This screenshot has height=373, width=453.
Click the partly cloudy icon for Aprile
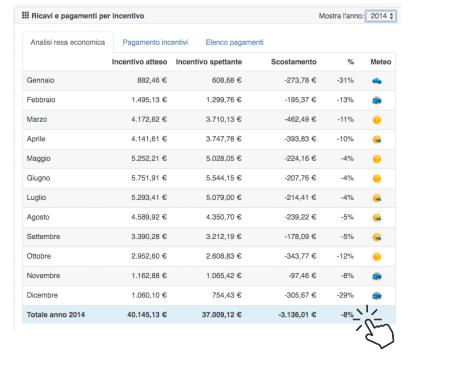[x=377, y=139]
